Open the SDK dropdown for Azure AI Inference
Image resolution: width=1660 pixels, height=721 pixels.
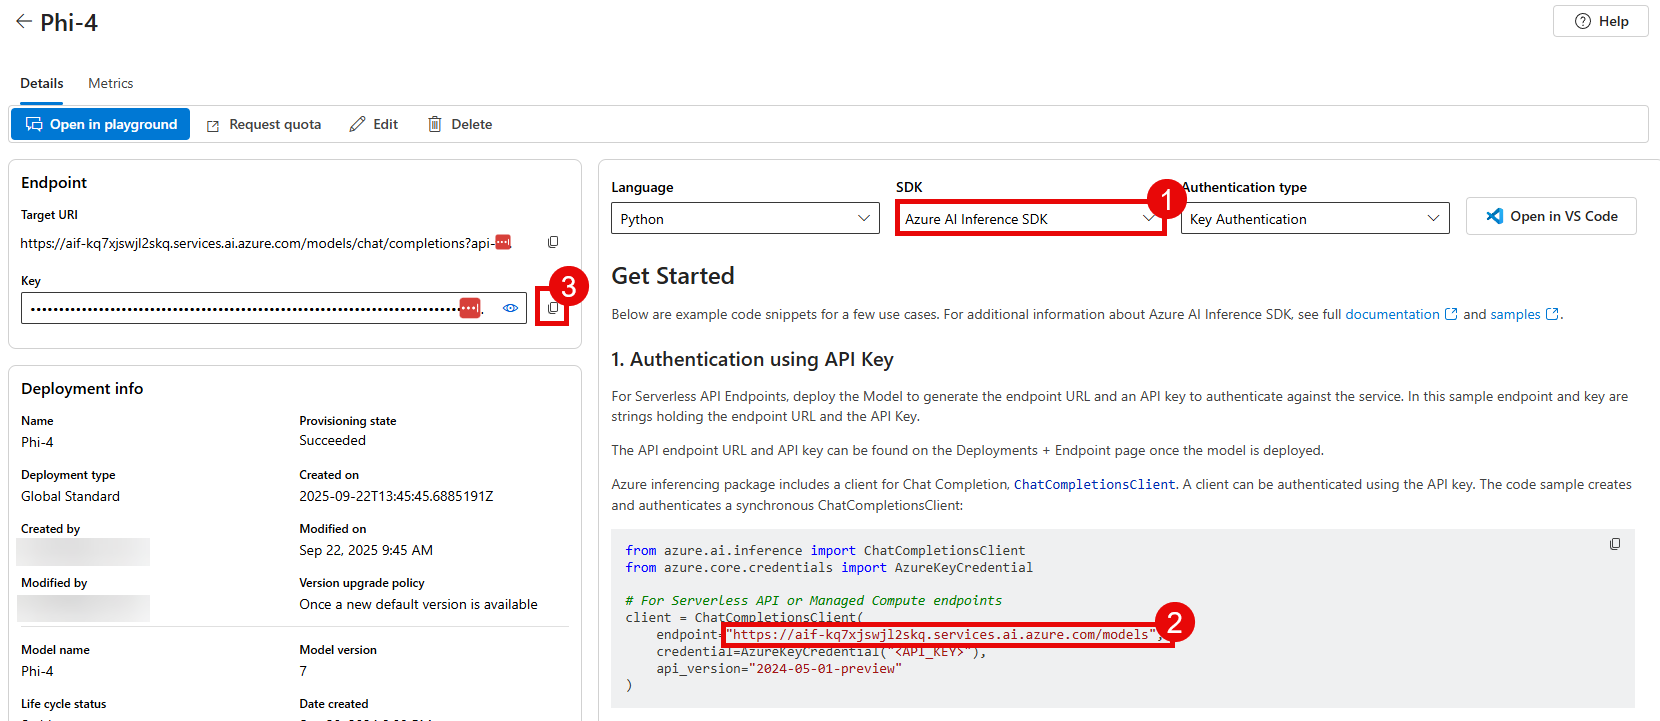(x=1029, y=219)
